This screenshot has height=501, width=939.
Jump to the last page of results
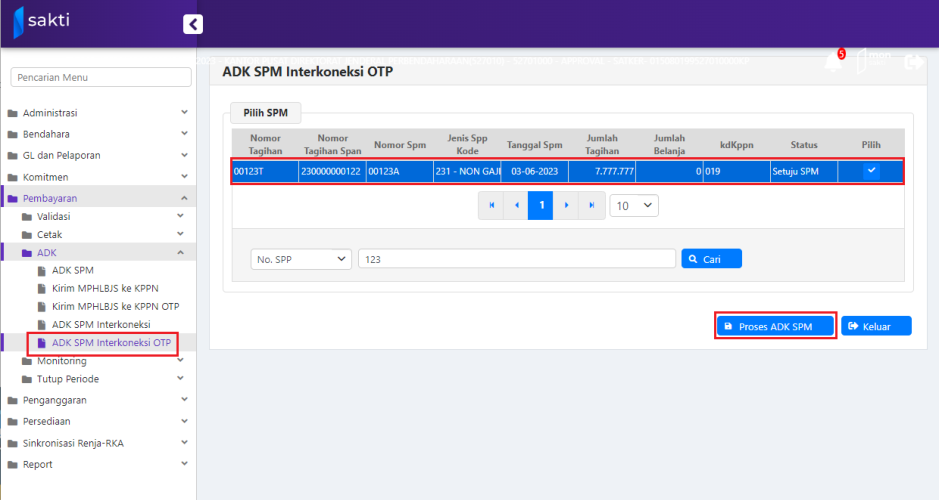pyautogui.click(x=591, y=205)
